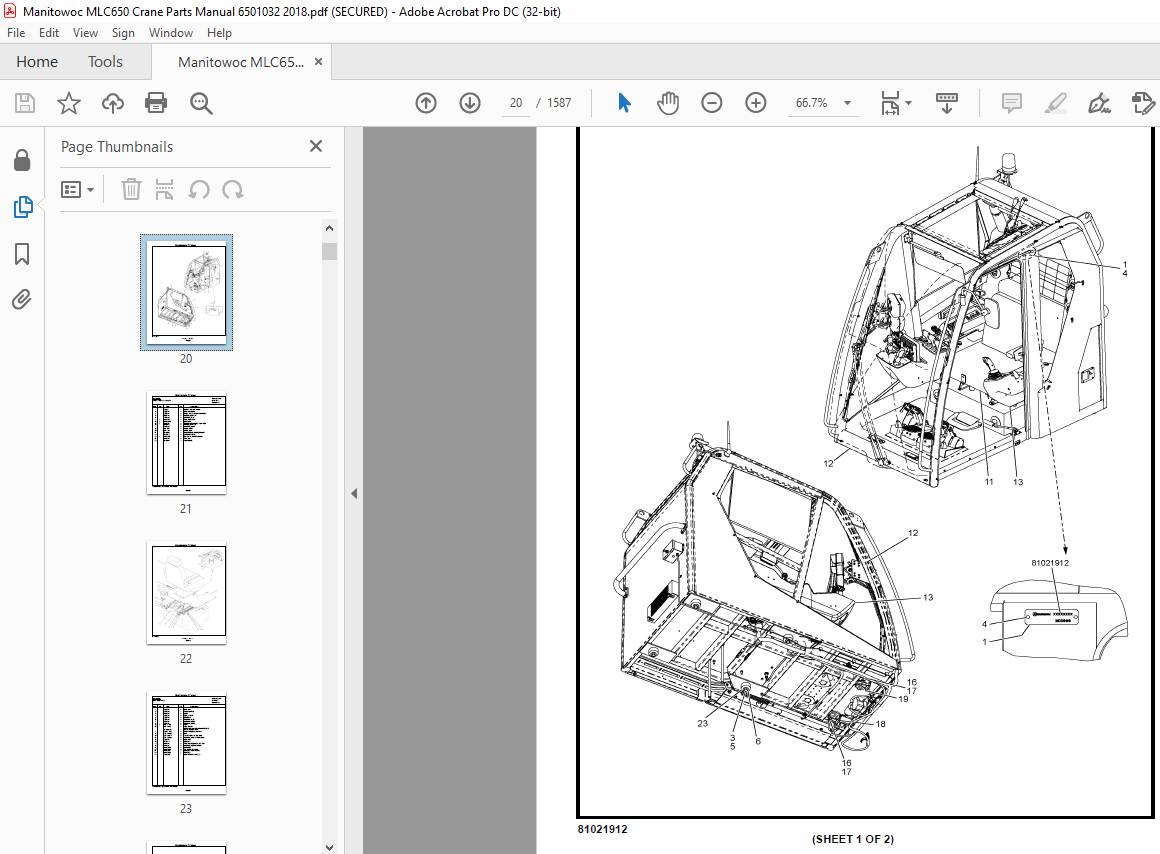Open security lock panel in sidebar
Image resolution: width=1160 pixels, height=854 pixels.
22,160
